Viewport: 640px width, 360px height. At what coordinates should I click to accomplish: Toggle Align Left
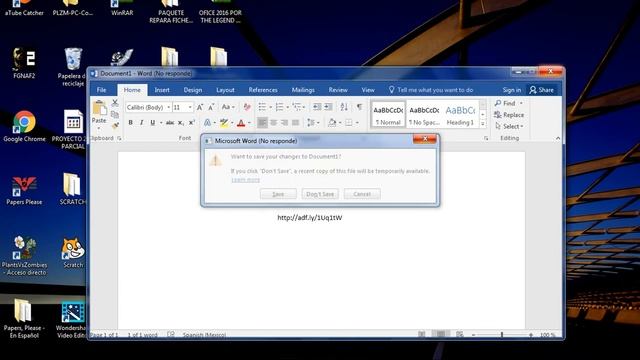pos(262,122)
